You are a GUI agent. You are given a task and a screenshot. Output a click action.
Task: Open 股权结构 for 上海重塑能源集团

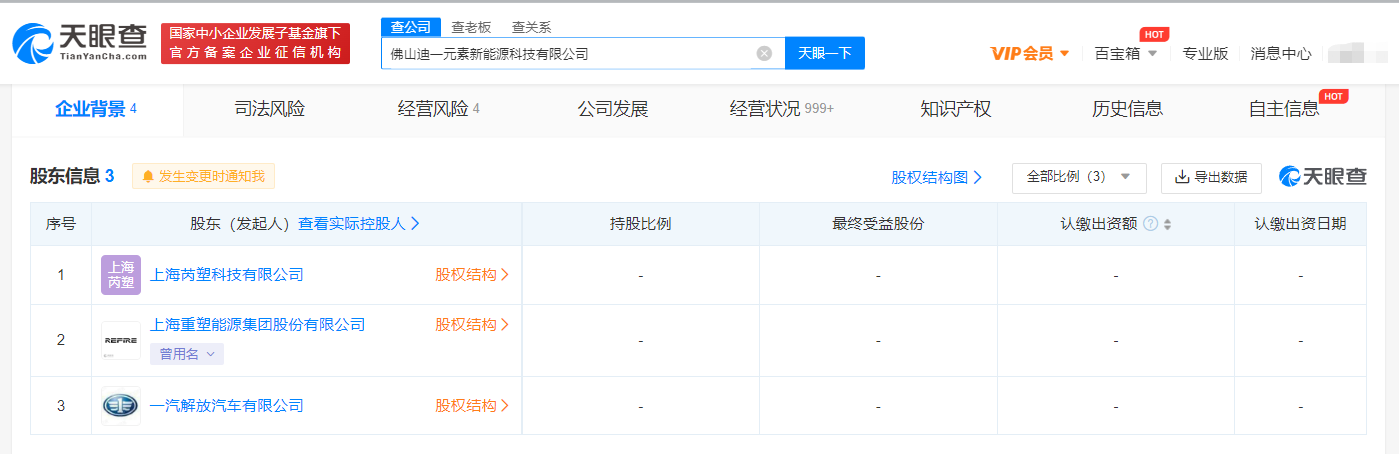point(472,324)
